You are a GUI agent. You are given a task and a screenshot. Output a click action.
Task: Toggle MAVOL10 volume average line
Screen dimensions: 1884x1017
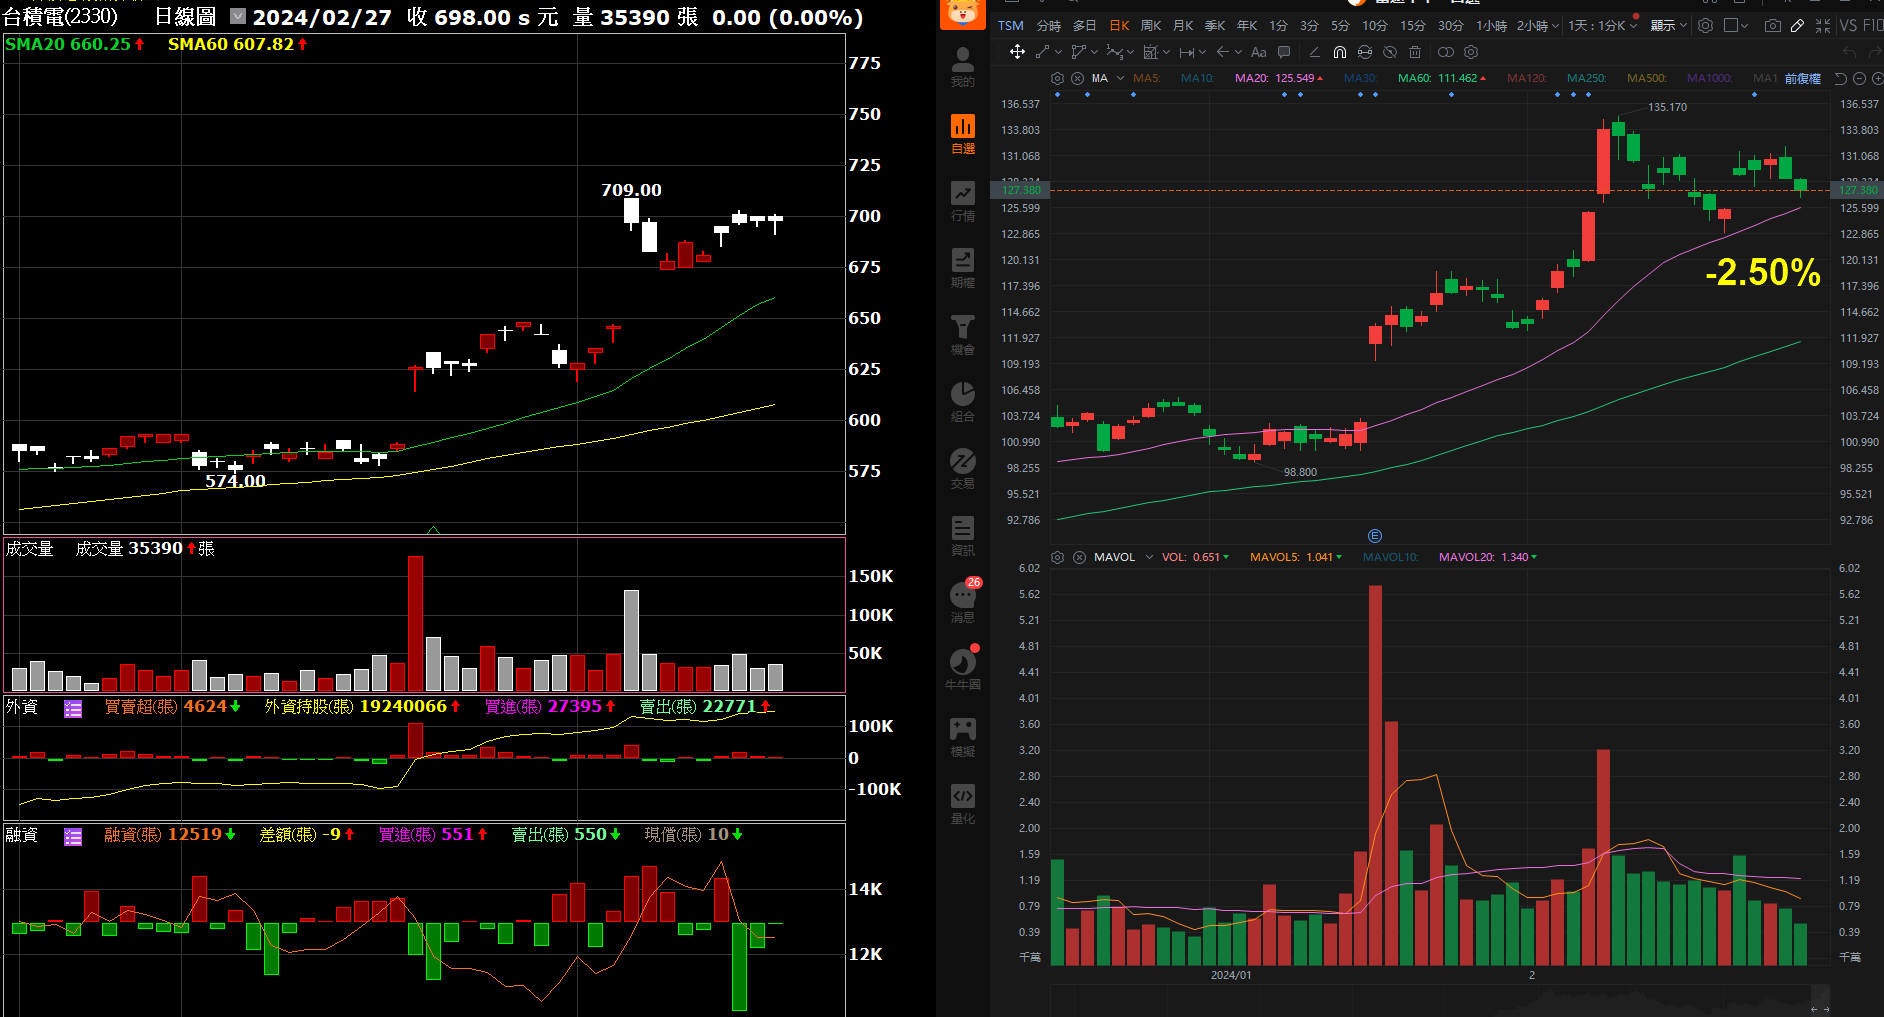[1390, 557]
